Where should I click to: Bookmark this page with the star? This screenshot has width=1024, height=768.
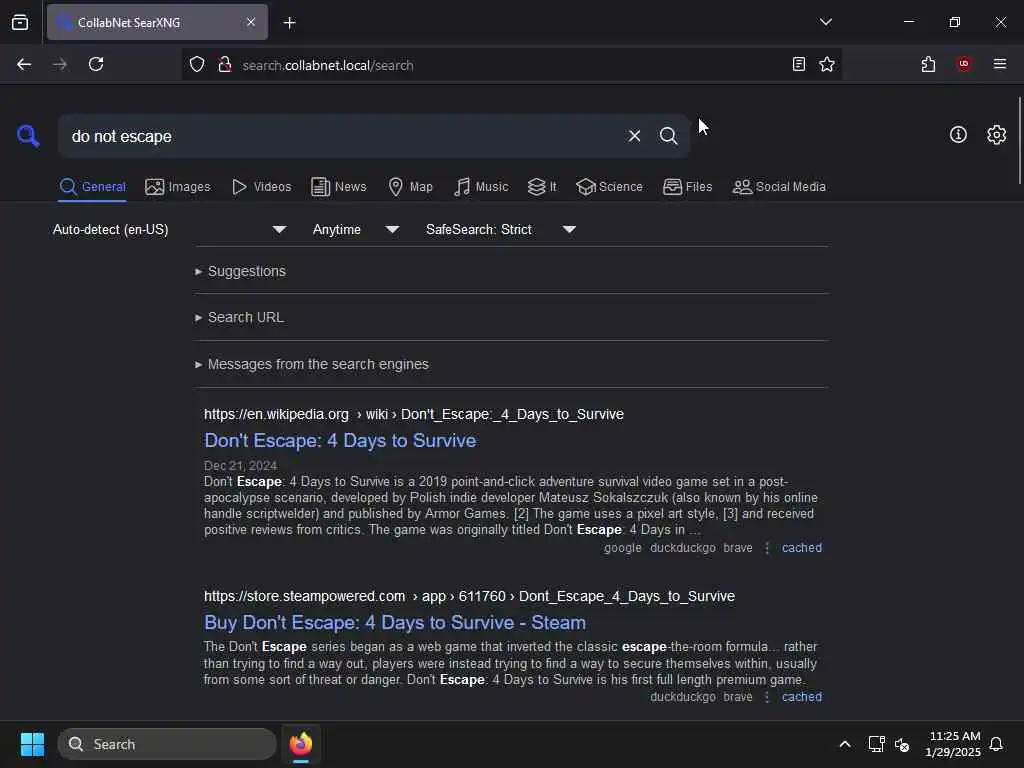pyautogui.click(x=827, y=65)
